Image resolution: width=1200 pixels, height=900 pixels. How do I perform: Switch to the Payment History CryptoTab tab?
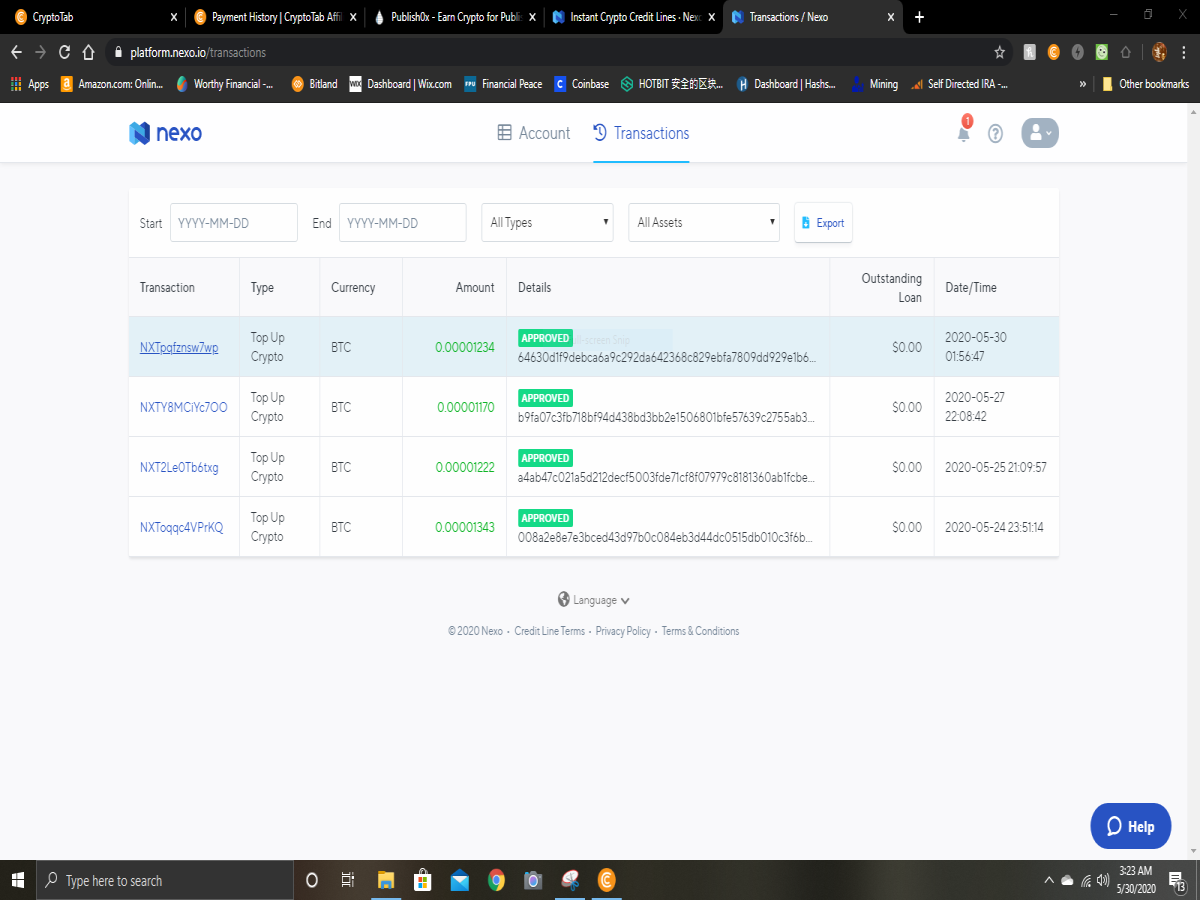point(274,17)
